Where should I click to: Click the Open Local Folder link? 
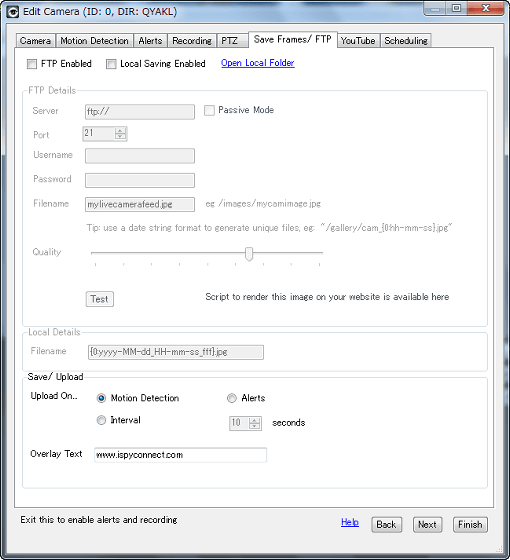pos(258,63)
